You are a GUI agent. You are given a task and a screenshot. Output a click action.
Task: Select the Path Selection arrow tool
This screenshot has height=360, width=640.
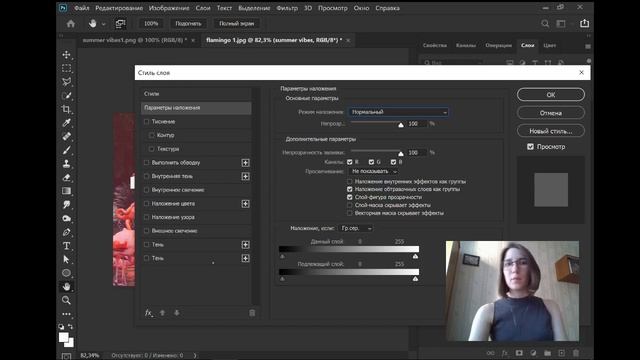(x=67, y=259)
